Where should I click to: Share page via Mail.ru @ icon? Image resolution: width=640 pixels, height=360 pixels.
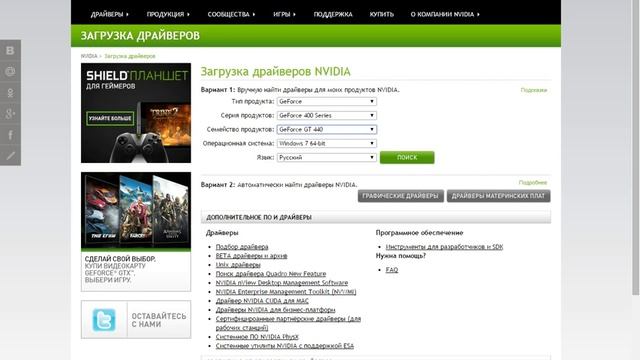pyautogui.click(x=10, y=71)
